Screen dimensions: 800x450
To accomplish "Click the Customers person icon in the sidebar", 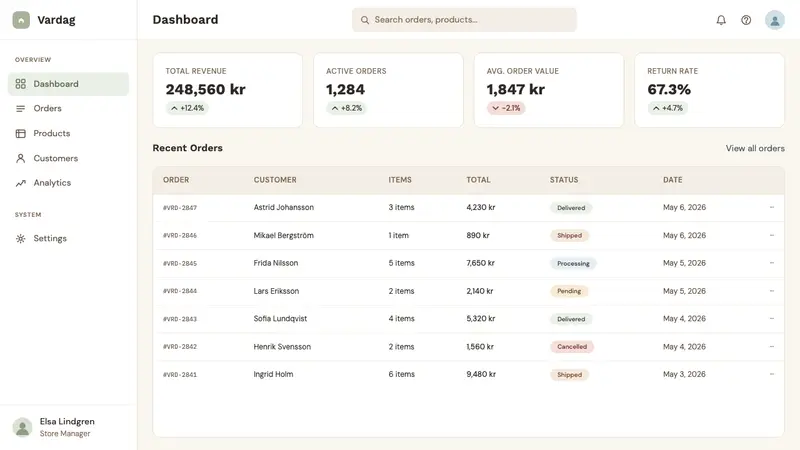I will point(20,158).
